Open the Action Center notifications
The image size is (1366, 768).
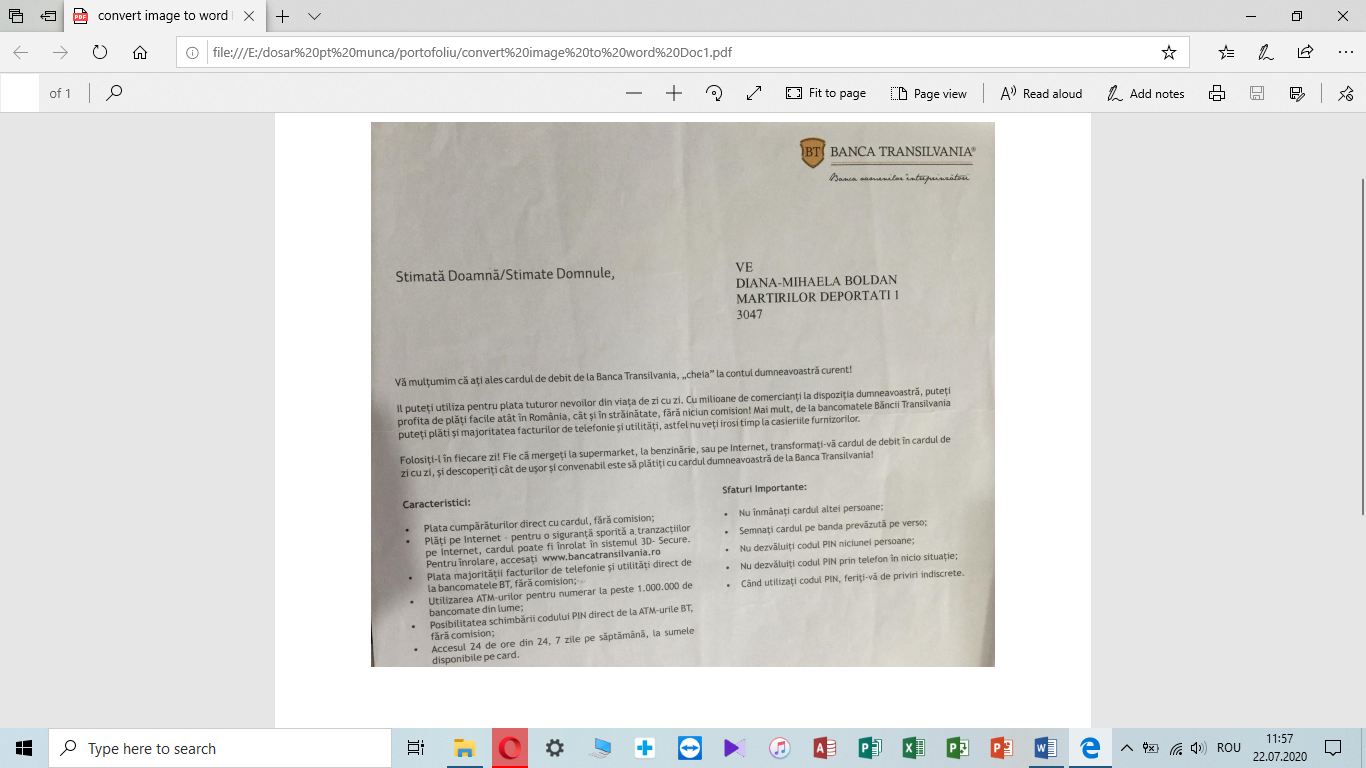(1333, 748)
